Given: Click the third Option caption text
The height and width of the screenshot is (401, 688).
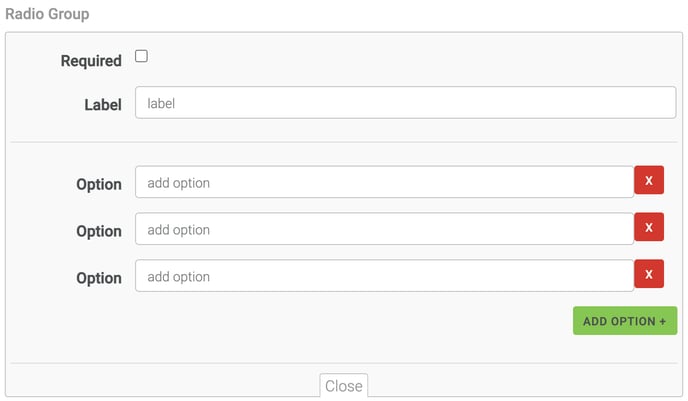Looking at the screenshot, I should click(x=99, y=278).
